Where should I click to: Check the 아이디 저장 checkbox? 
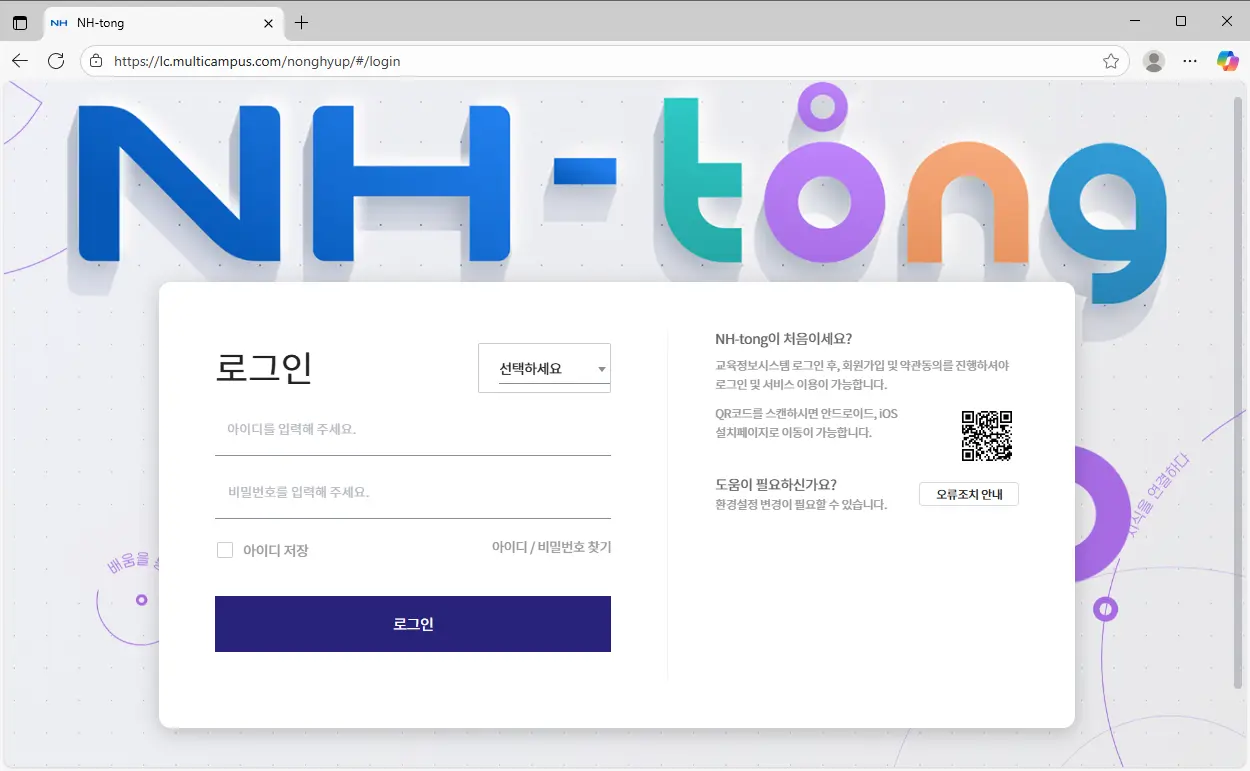225,550
